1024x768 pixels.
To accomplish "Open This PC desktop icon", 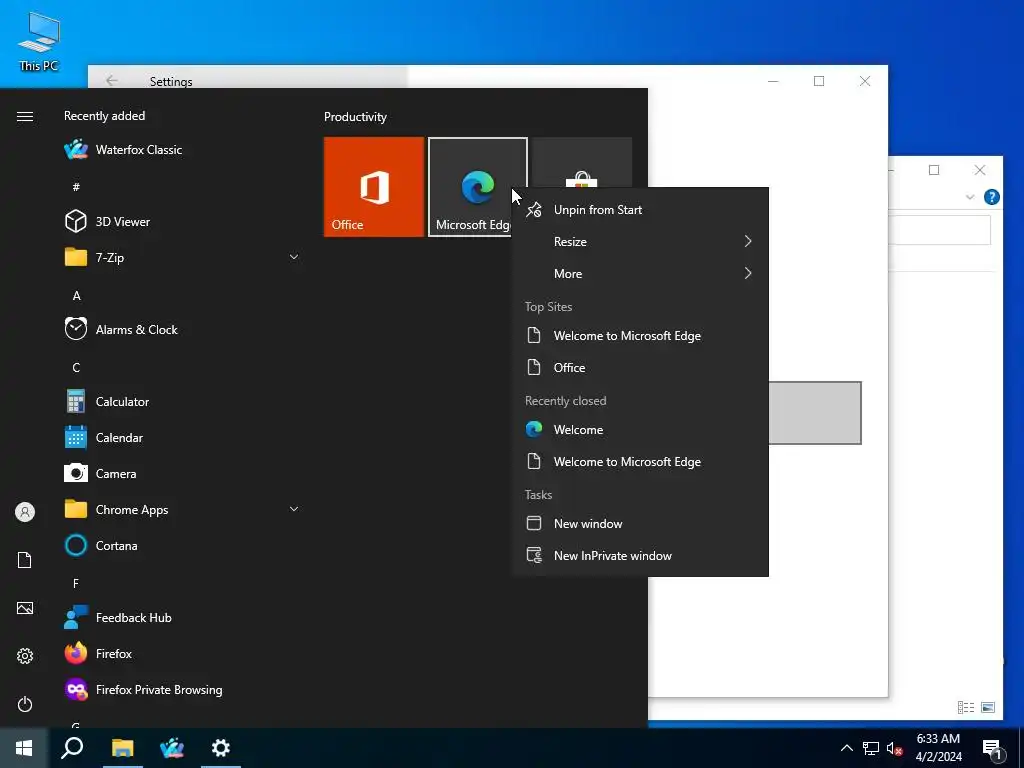I will (x=39, y=41).
